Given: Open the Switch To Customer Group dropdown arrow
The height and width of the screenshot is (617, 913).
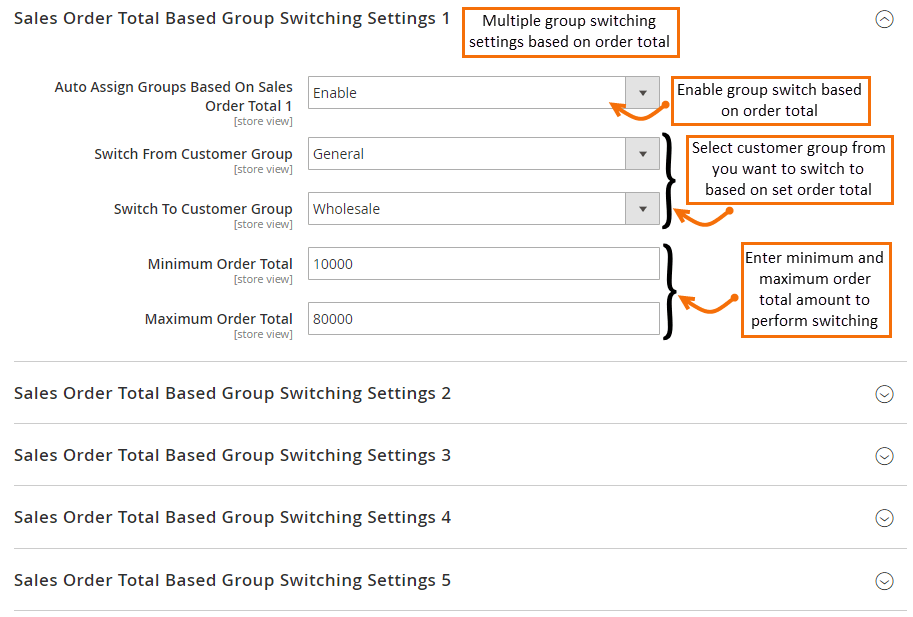Looking at the screenshot, I should point(642,208).
